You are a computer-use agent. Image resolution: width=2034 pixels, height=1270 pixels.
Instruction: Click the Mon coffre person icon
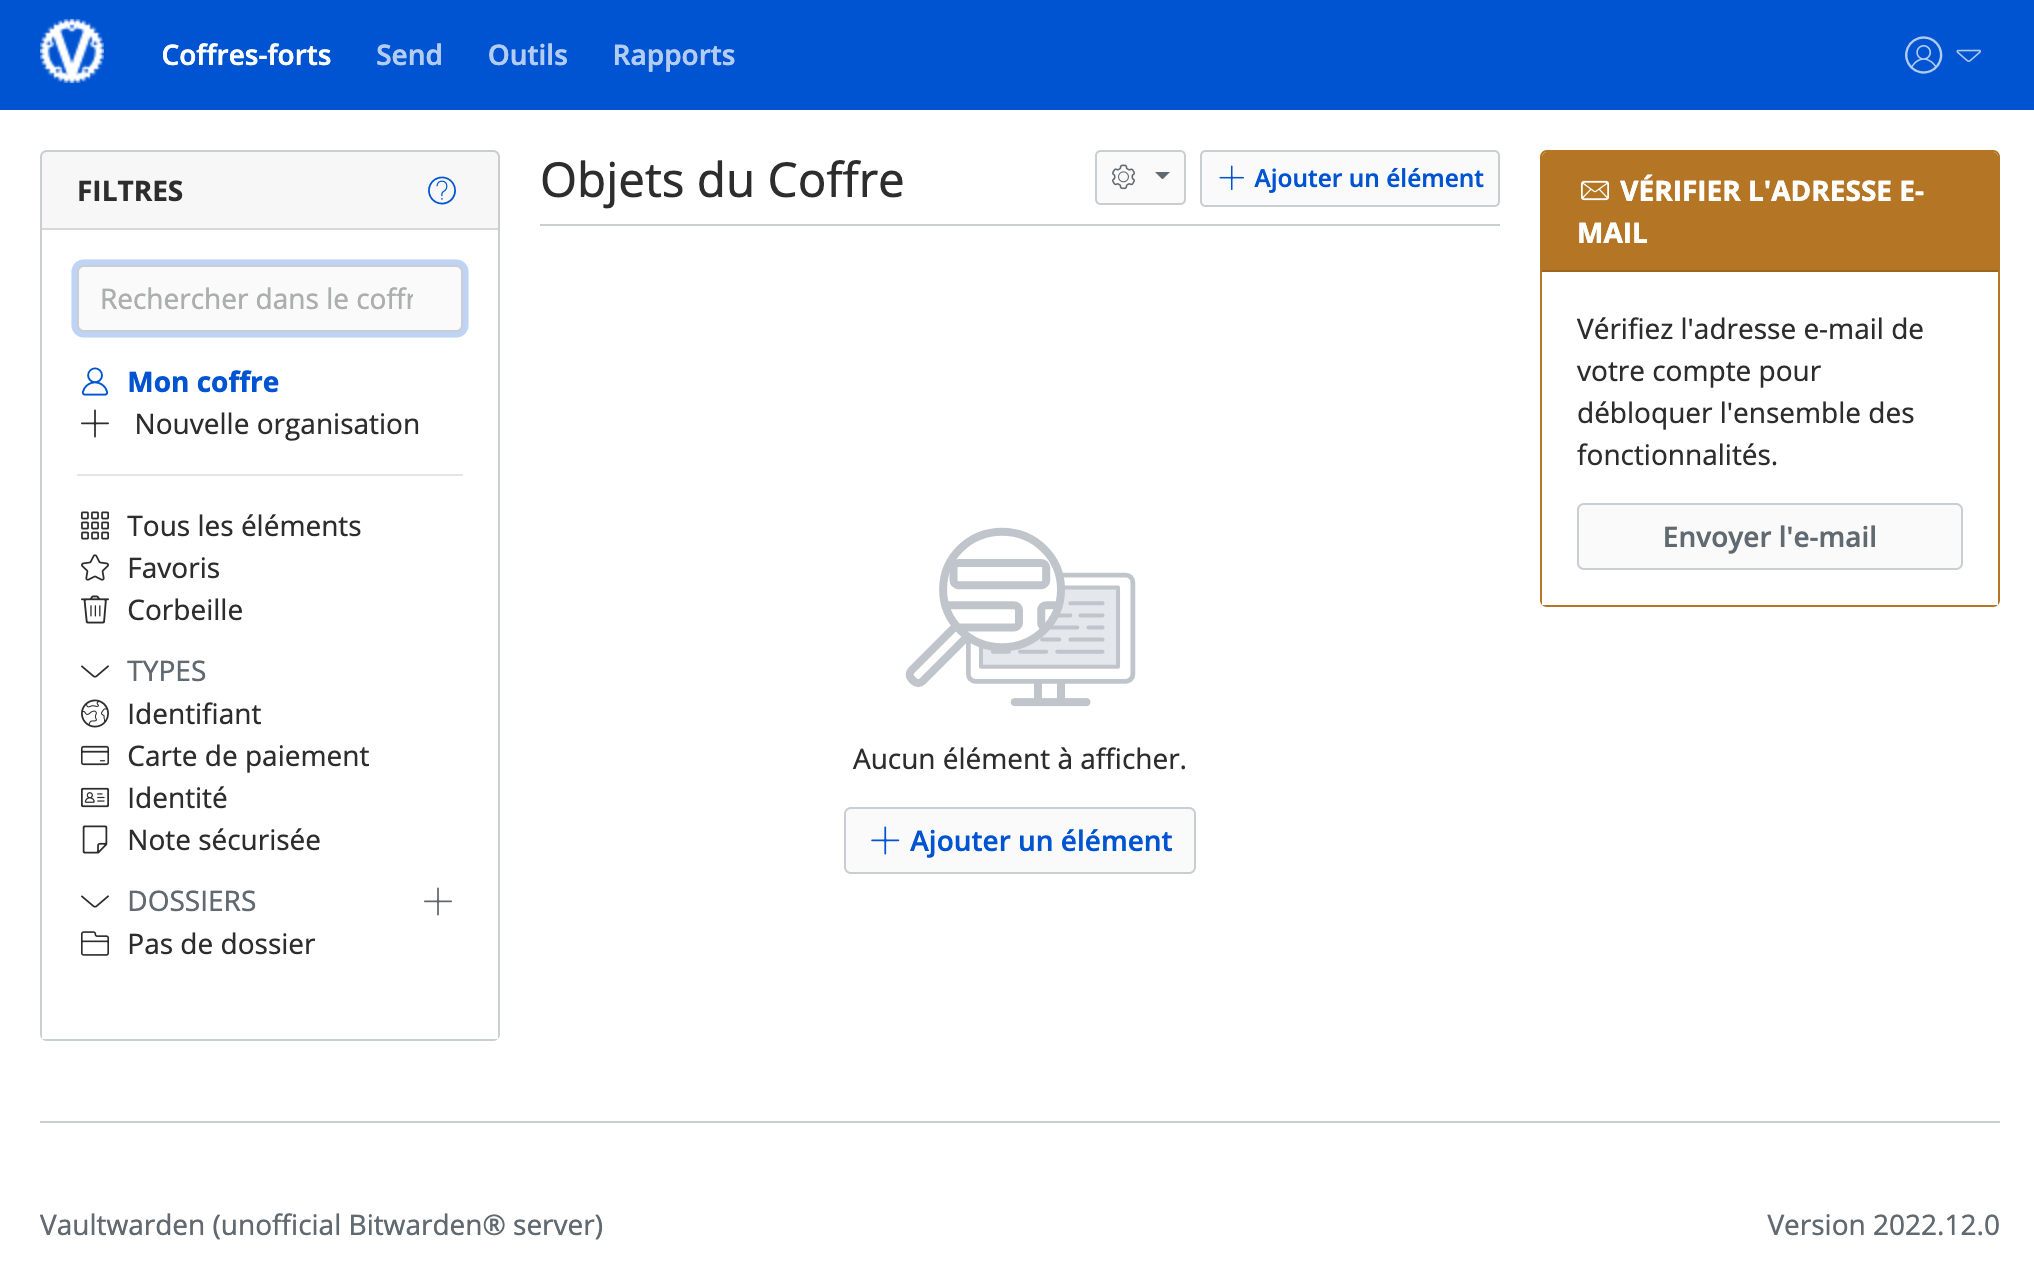tap(95, 382)
